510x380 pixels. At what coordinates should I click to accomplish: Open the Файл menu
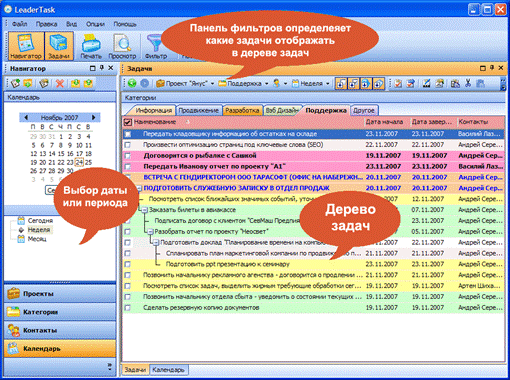pyautogui.click(x=20, y=24)
